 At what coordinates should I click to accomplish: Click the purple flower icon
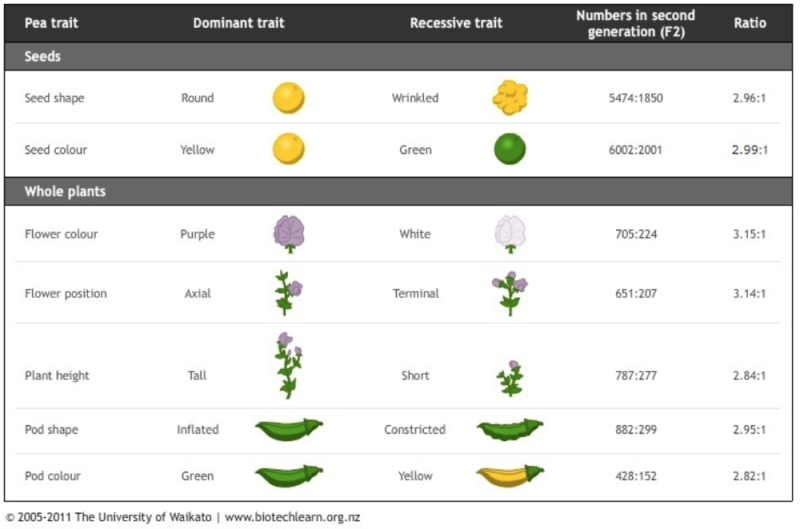[289, 234]
